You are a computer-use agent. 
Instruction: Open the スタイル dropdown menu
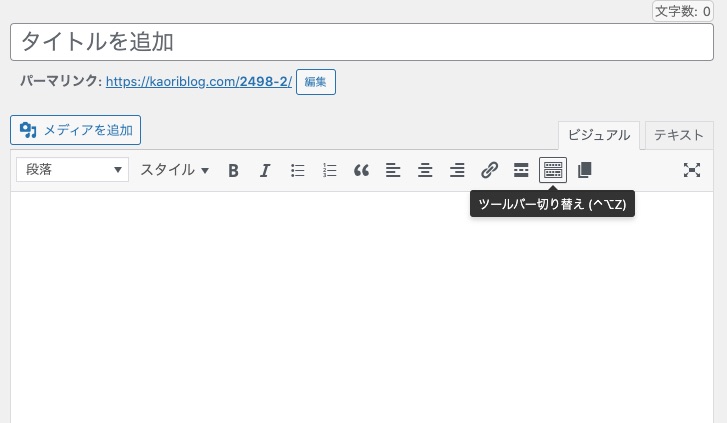pos(175,170)
